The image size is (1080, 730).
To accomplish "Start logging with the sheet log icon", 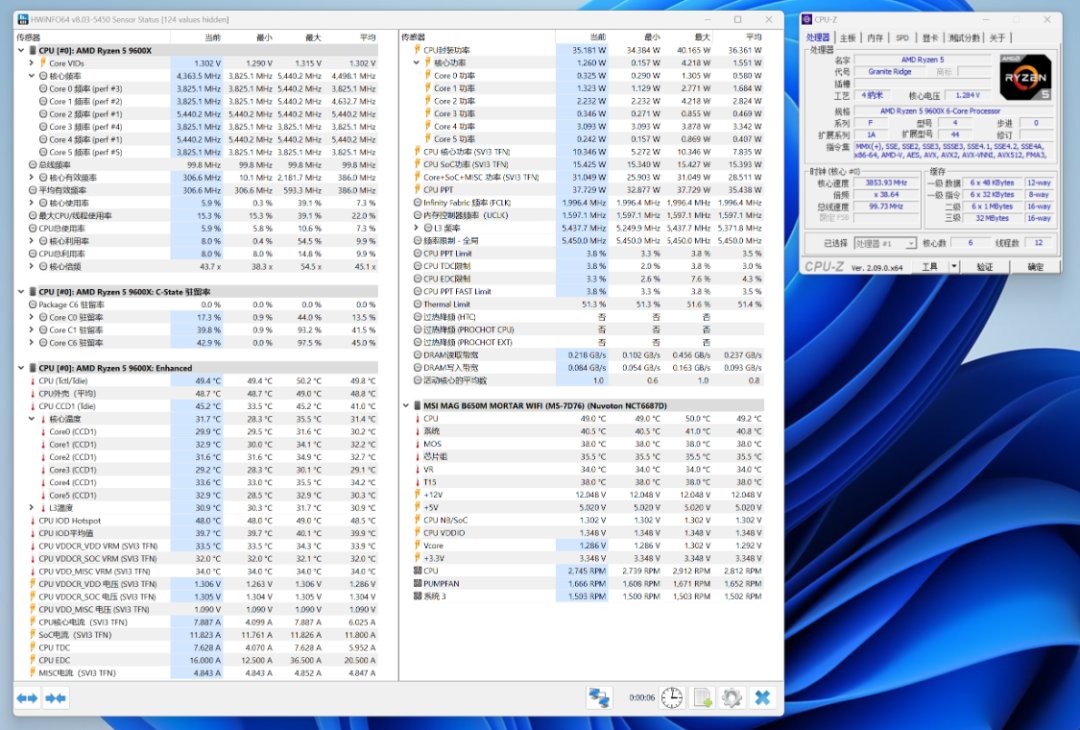I will pyautogui.click(x=702, y=697).
